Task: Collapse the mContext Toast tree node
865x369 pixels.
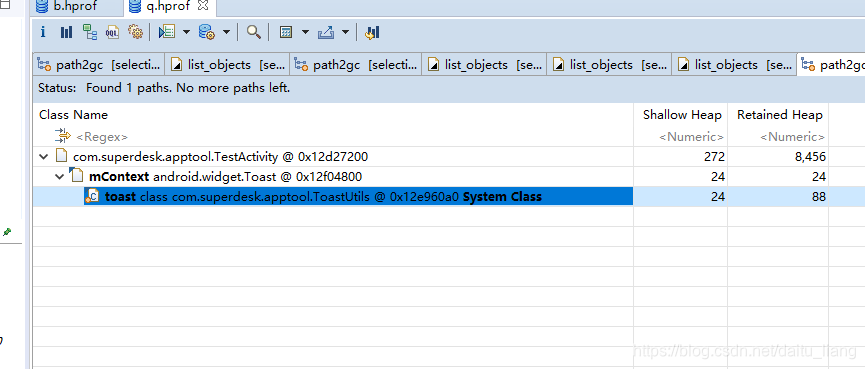Action: tap(60, 177)
